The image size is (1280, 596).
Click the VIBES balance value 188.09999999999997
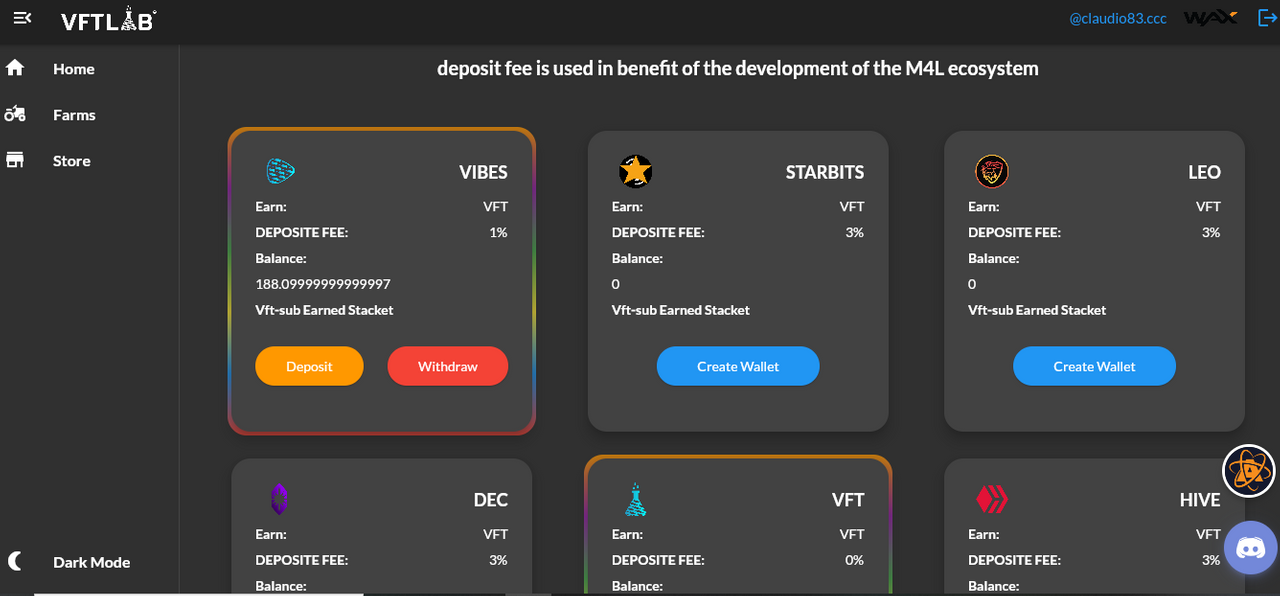(x=323, y=284)
